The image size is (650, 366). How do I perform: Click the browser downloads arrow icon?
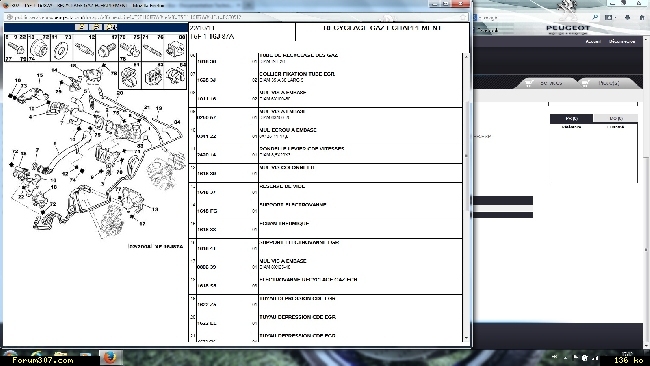(627, 17)
